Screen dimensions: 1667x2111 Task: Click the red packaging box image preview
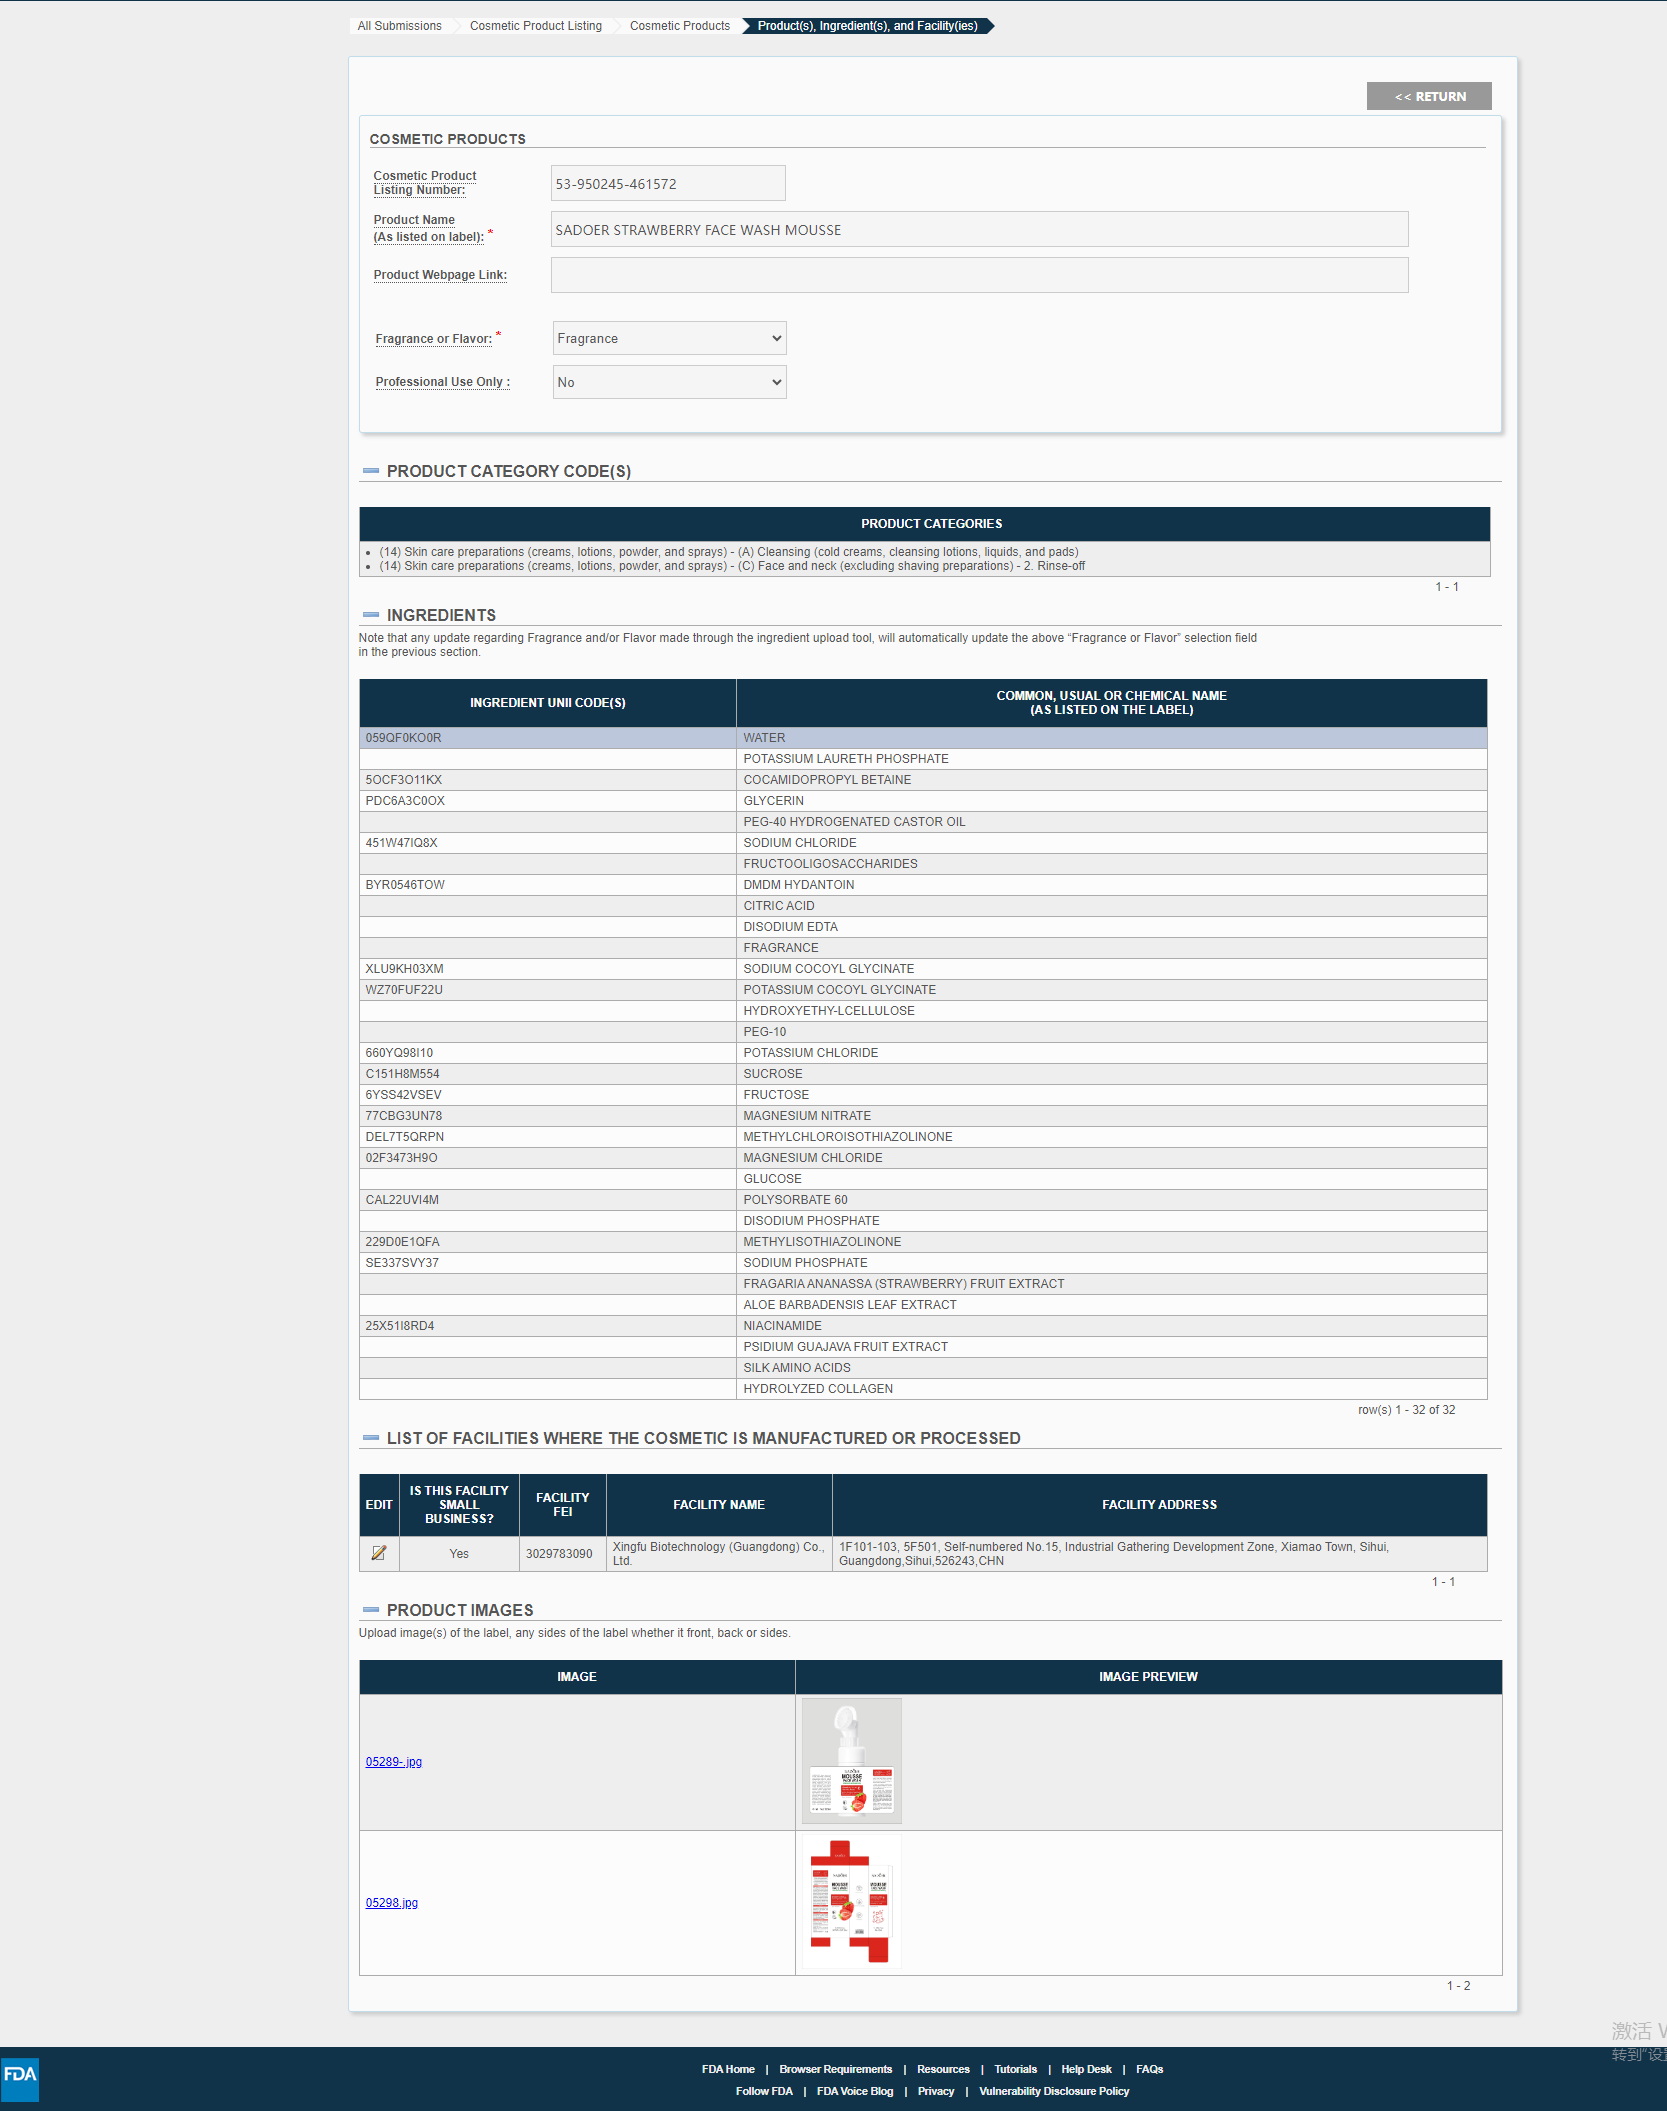pos(852,1902)
